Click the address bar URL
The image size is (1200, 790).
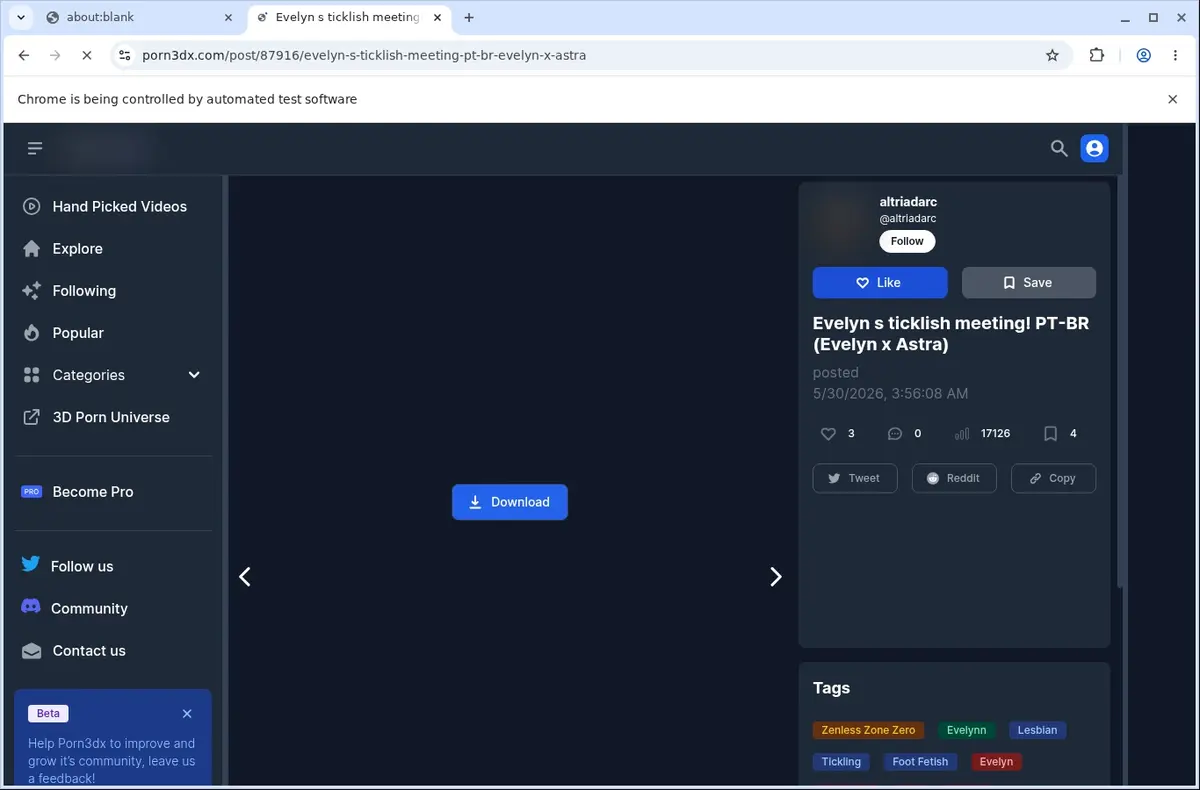(364, 55)
